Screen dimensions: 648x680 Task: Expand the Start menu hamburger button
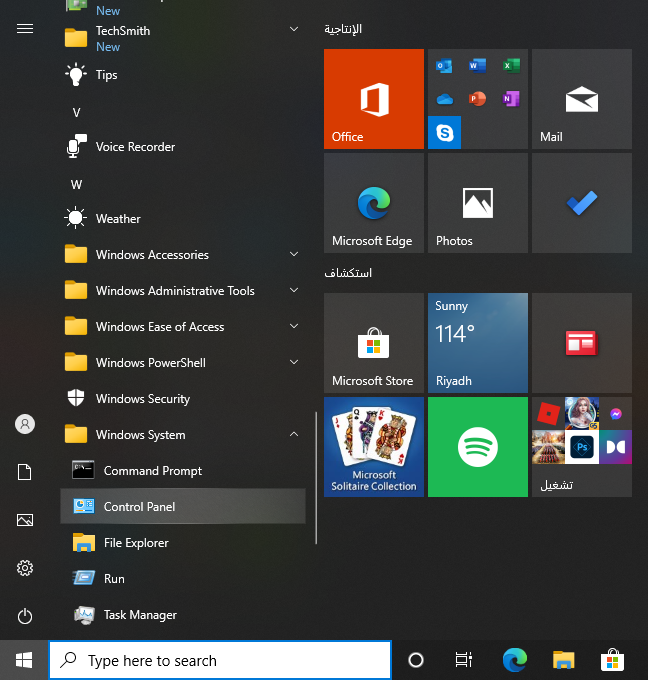click(25, 29)
